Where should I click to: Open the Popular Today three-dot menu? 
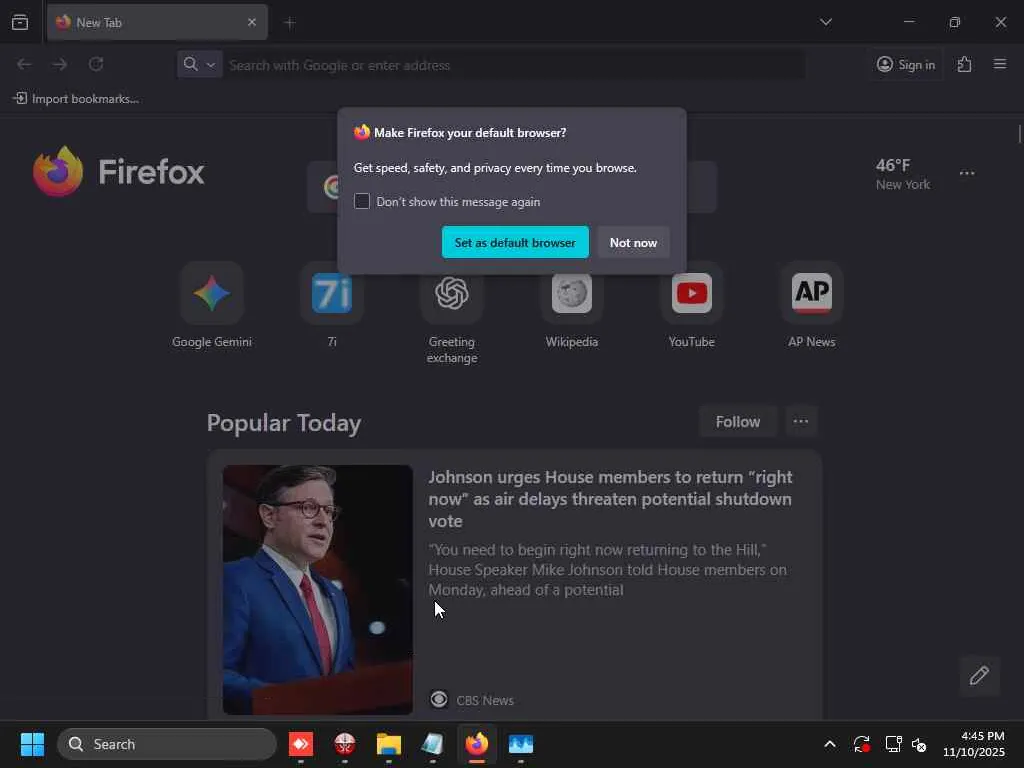(801, 422)
